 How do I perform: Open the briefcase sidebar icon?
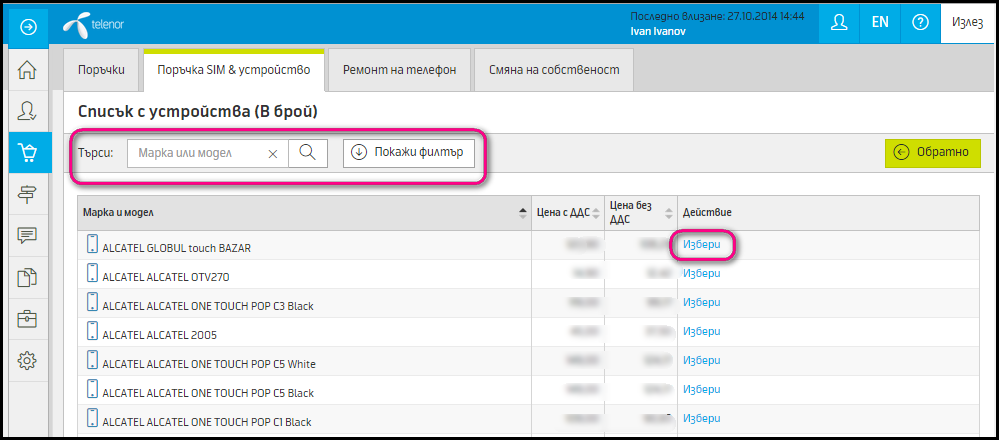26,319
